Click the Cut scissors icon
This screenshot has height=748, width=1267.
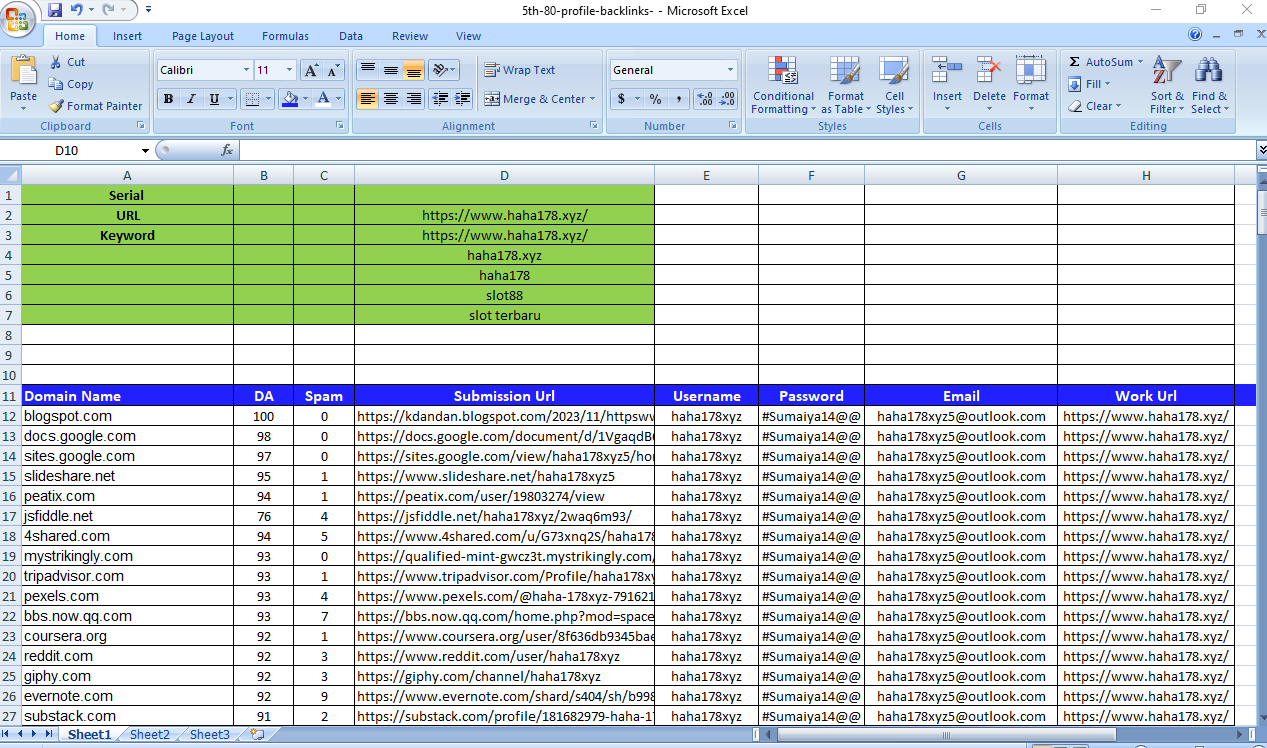[x=56, y=62]
